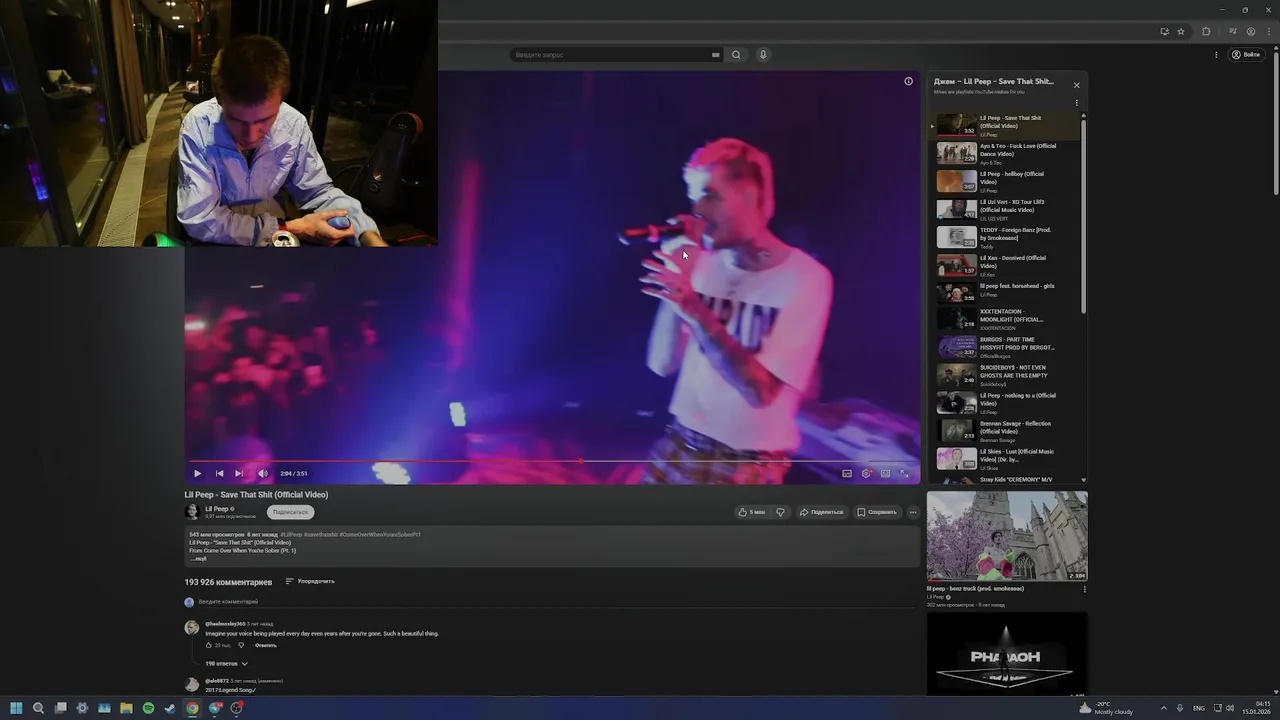Start voice search with microphone
Image resolution: width=1280 pixels, height=720 pixels.
tap(763, 55)
